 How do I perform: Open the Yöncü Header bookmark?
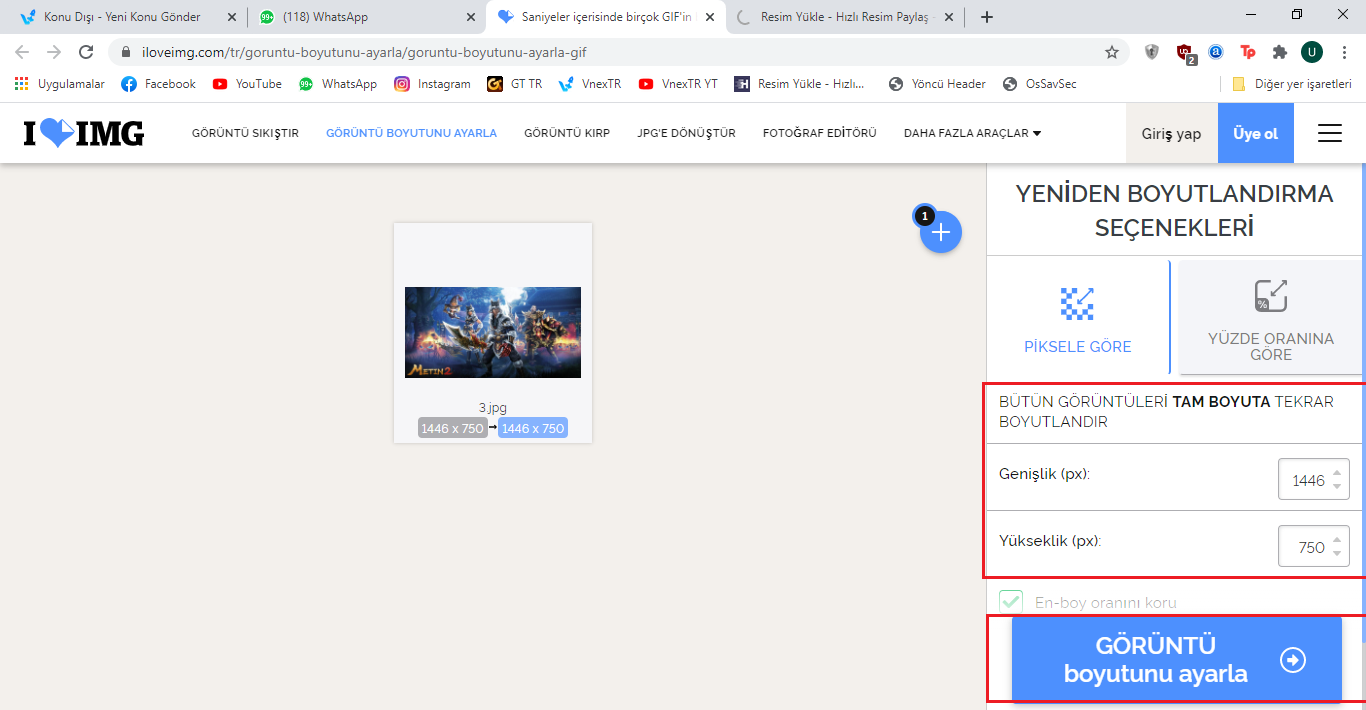[x=937, y=84]
